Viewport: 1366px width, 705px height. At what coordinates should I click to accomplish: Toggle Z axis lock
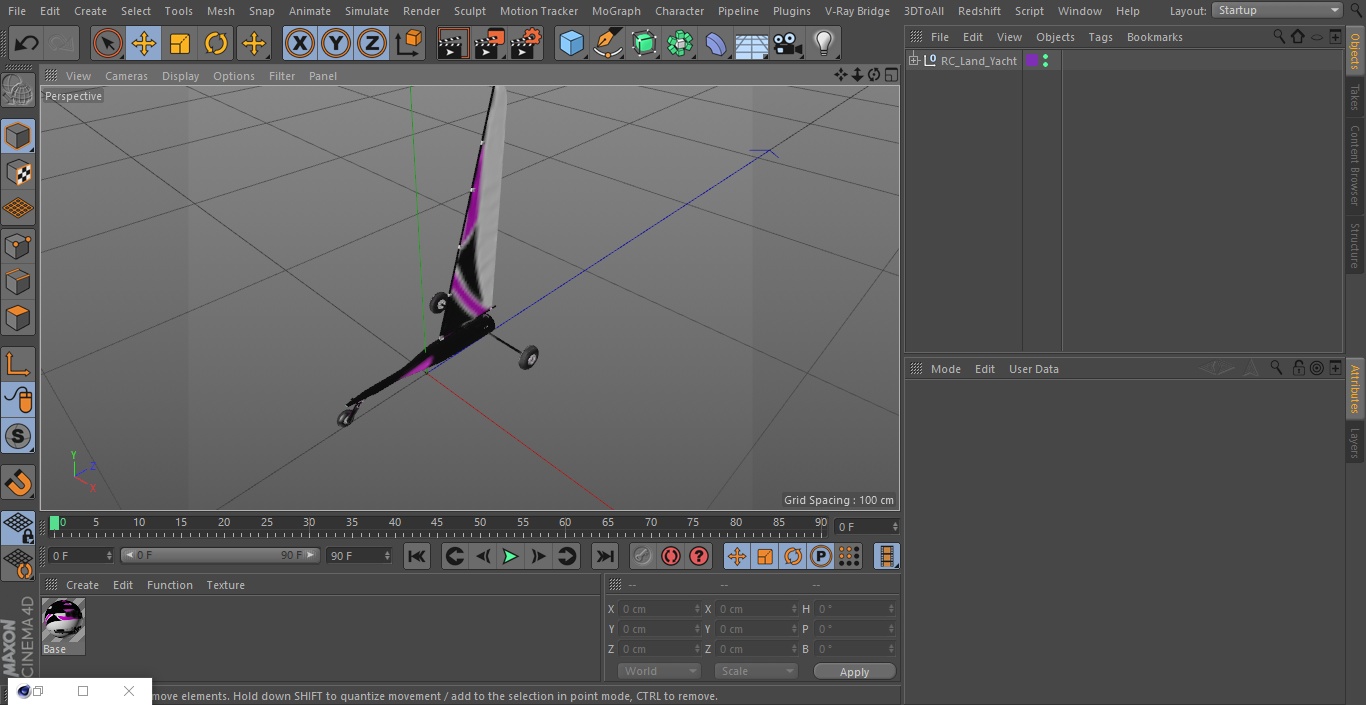point(372,43)
